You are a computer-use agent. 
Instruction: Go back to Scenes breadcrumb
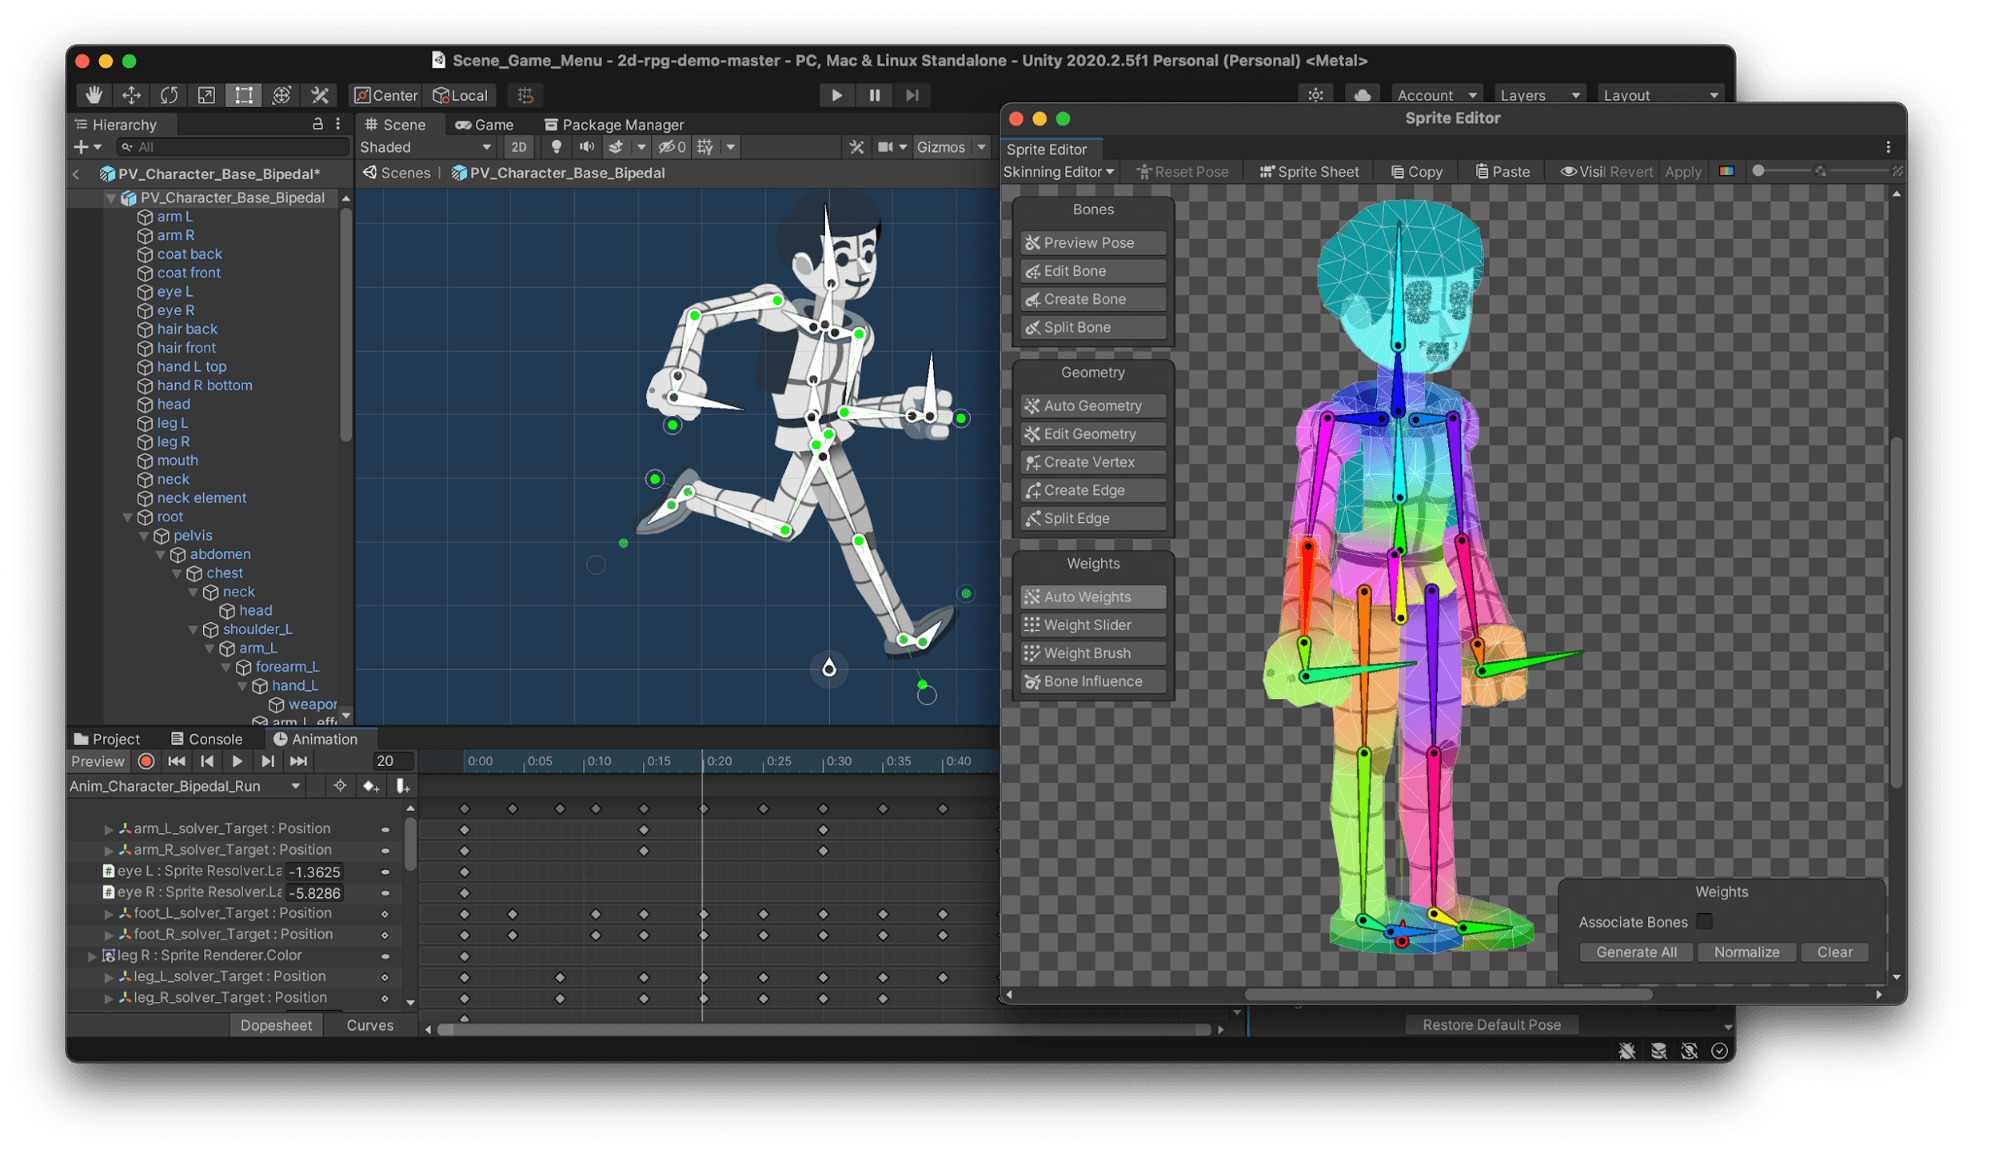point(397,173)
